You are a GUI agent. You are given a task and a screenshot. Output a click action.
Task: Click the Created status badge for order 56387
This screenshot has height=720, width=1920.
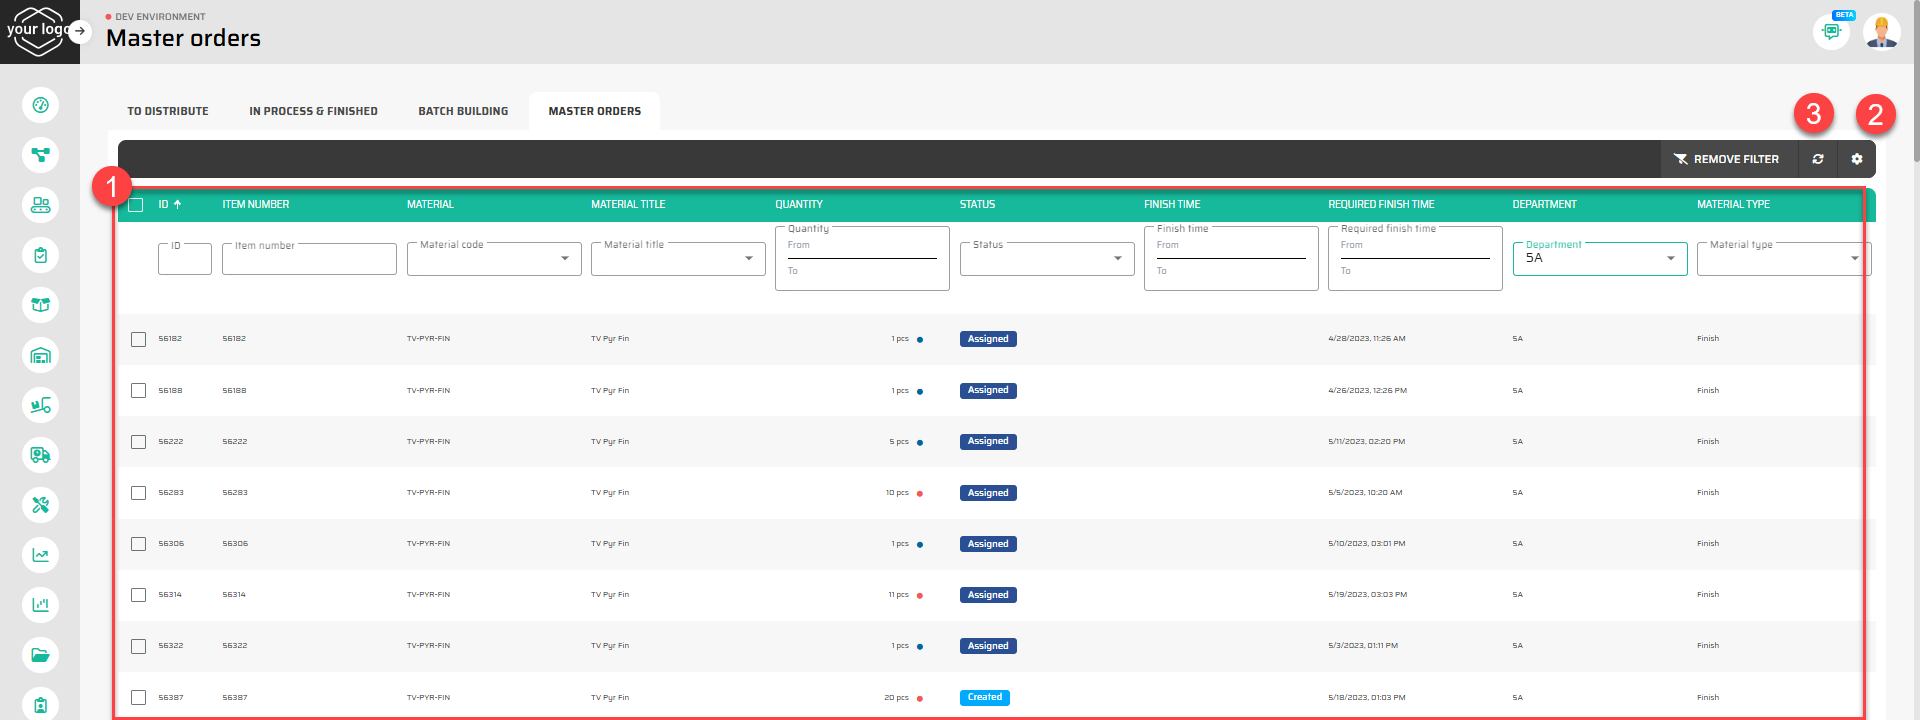tap(984, 698)
